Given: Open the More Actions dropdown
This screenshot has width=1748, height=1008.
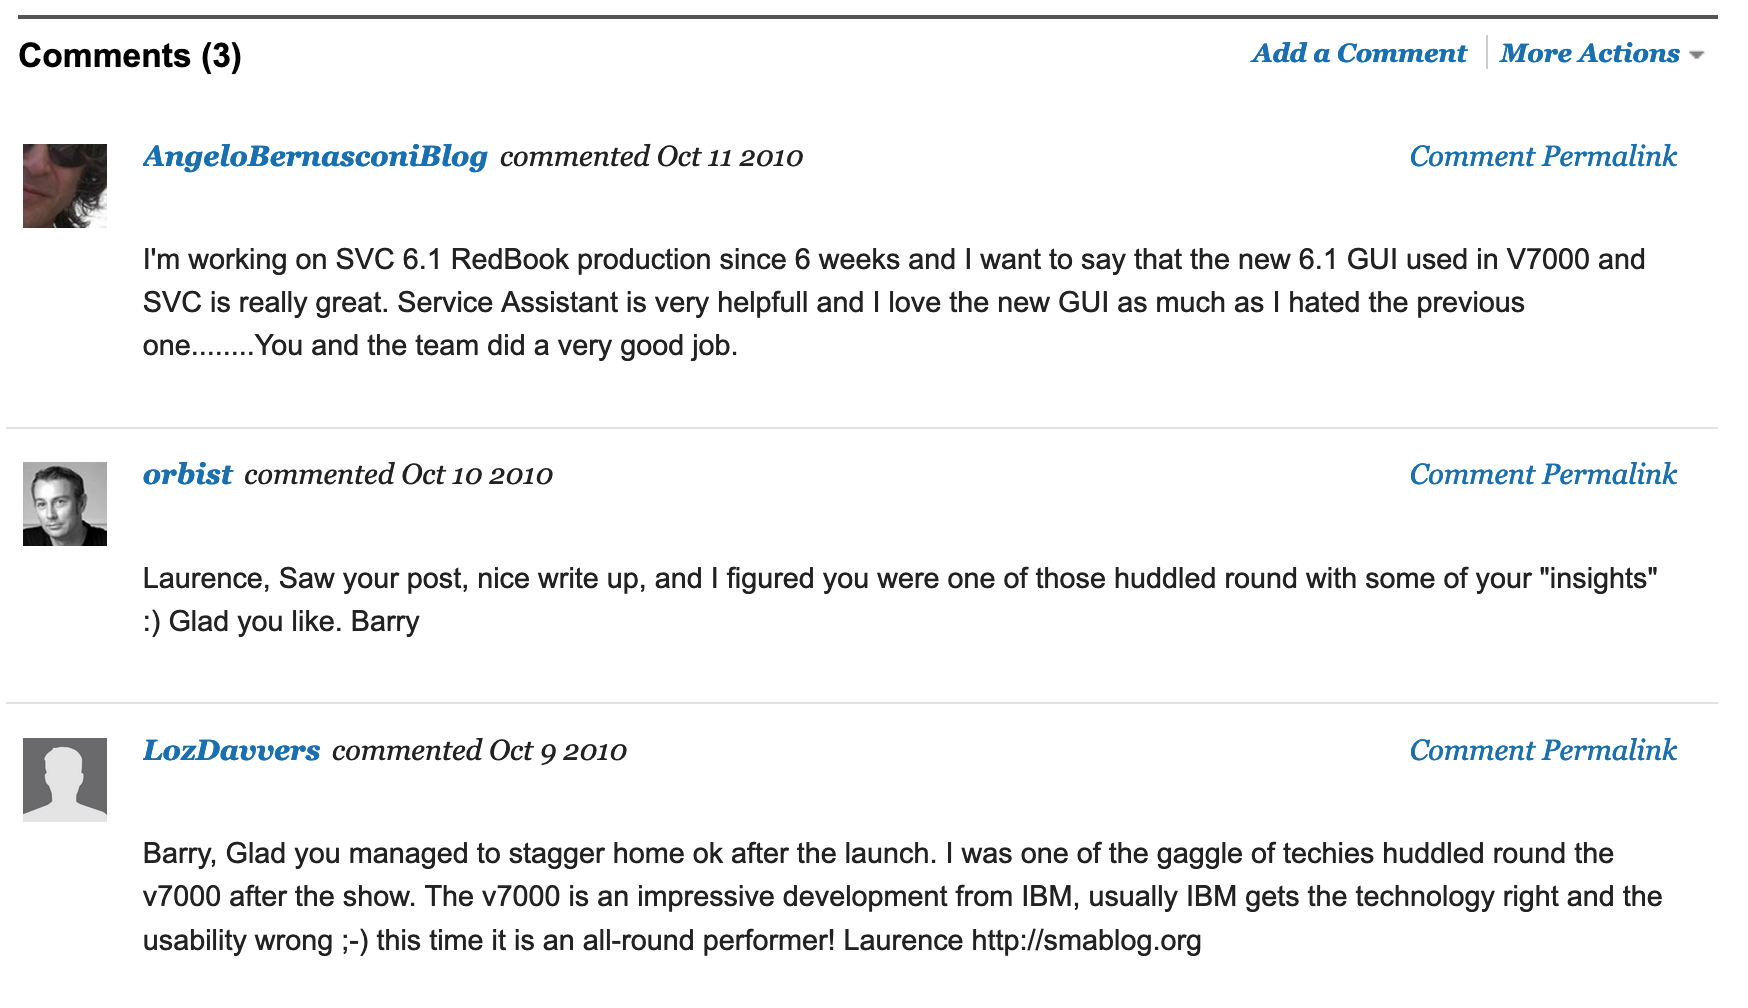Looking at the screenshot, I should tap(1601, 53).
